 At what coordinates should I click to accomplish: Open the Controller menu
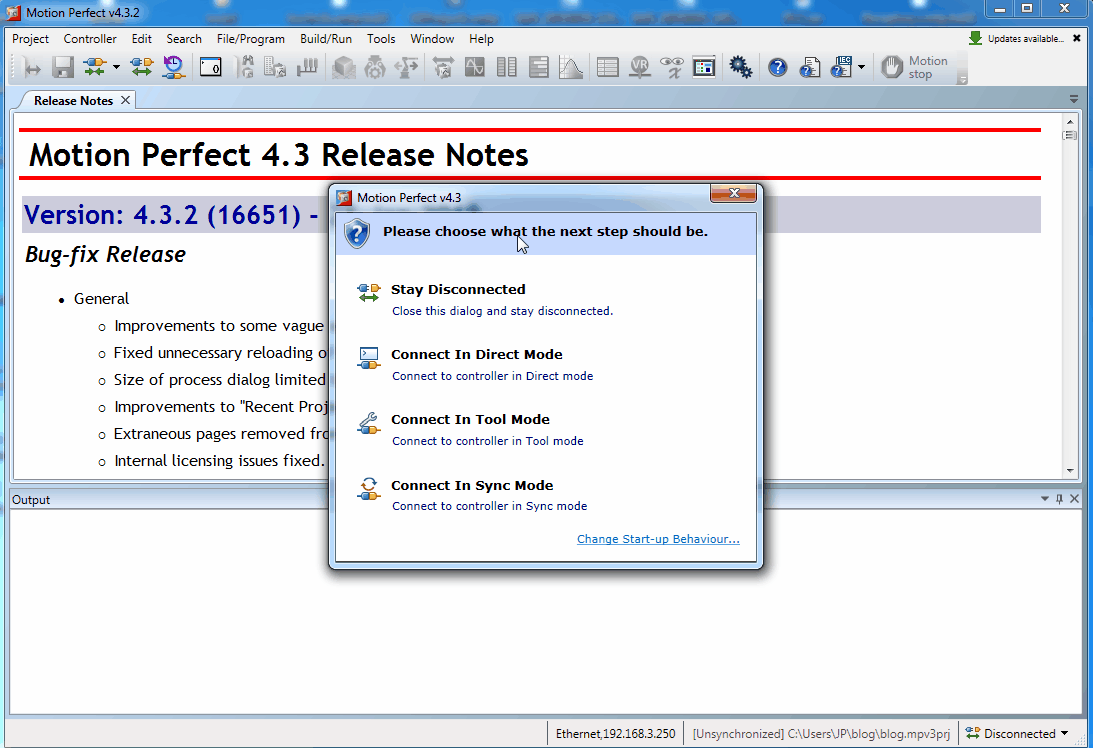90,39
